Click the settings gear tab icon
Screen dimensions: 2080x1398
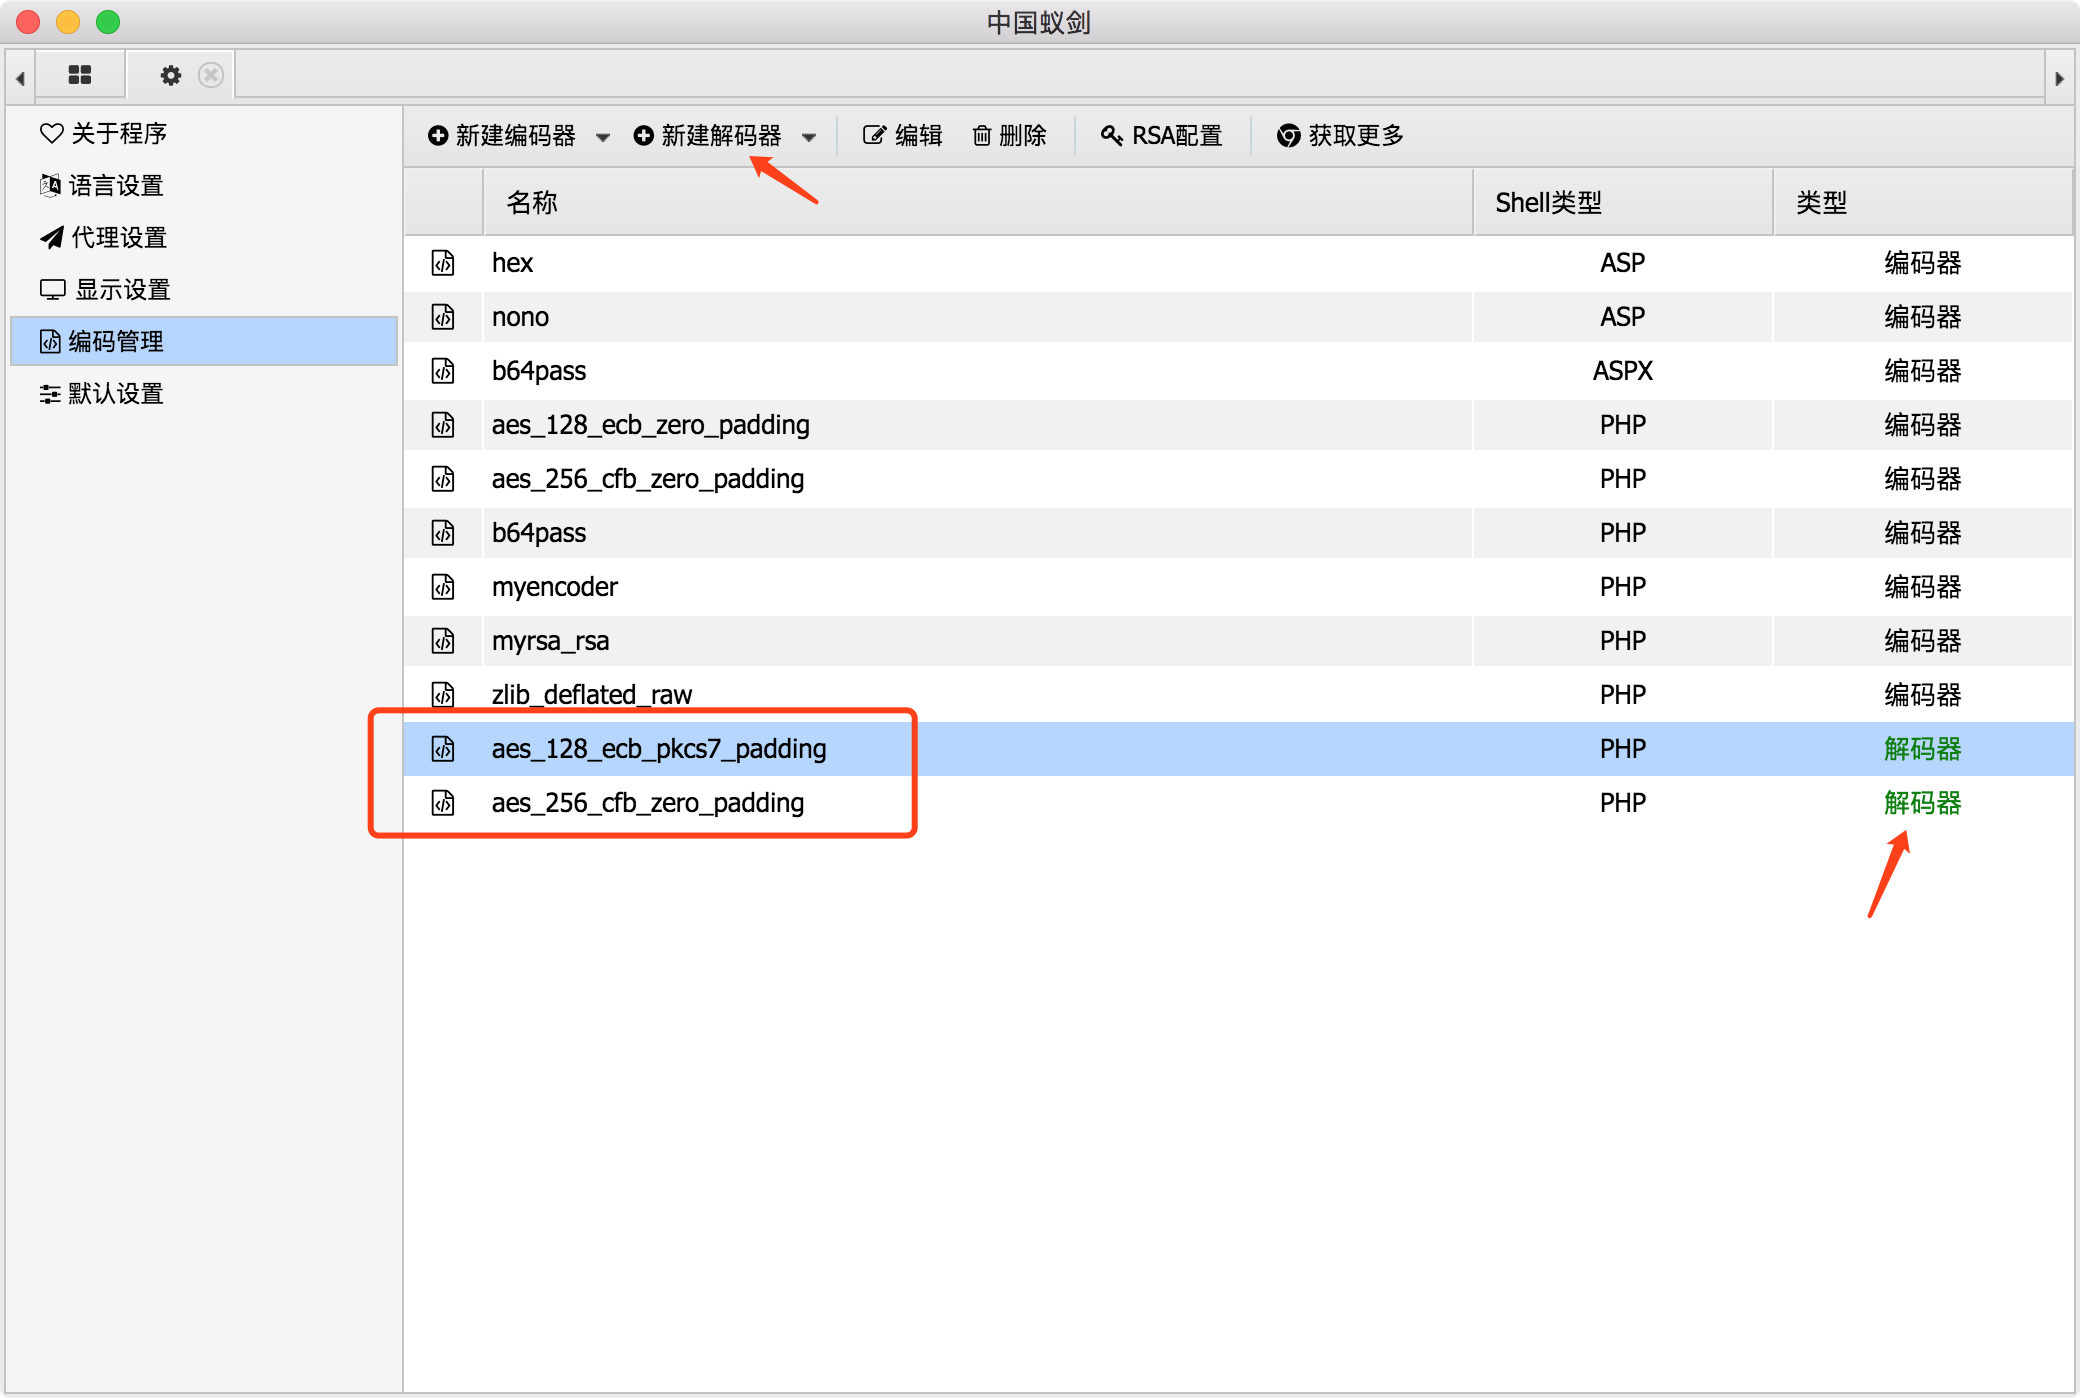171,75
